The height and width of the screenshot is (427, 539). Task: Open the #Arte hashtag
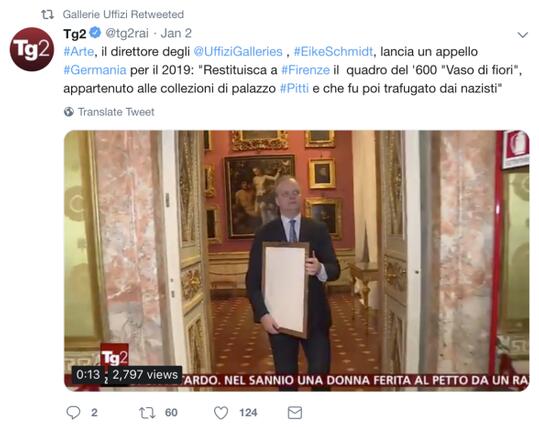coord(79,52)
